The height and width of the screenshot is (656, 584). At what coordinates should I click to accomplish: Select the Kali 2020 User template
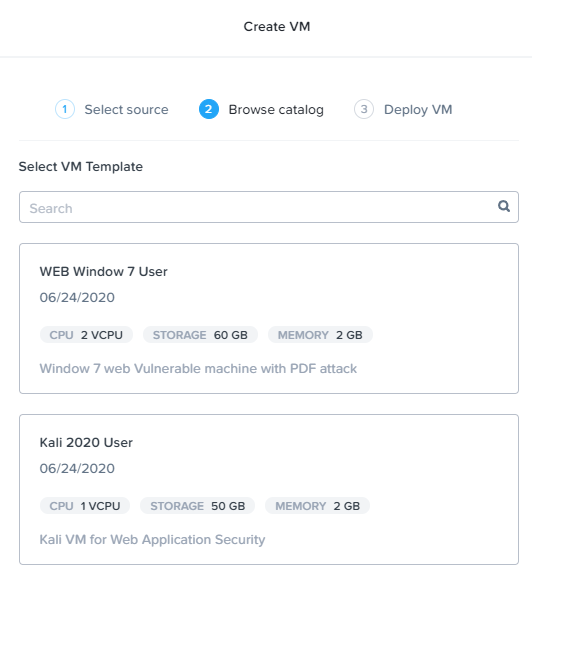(269, 489)
